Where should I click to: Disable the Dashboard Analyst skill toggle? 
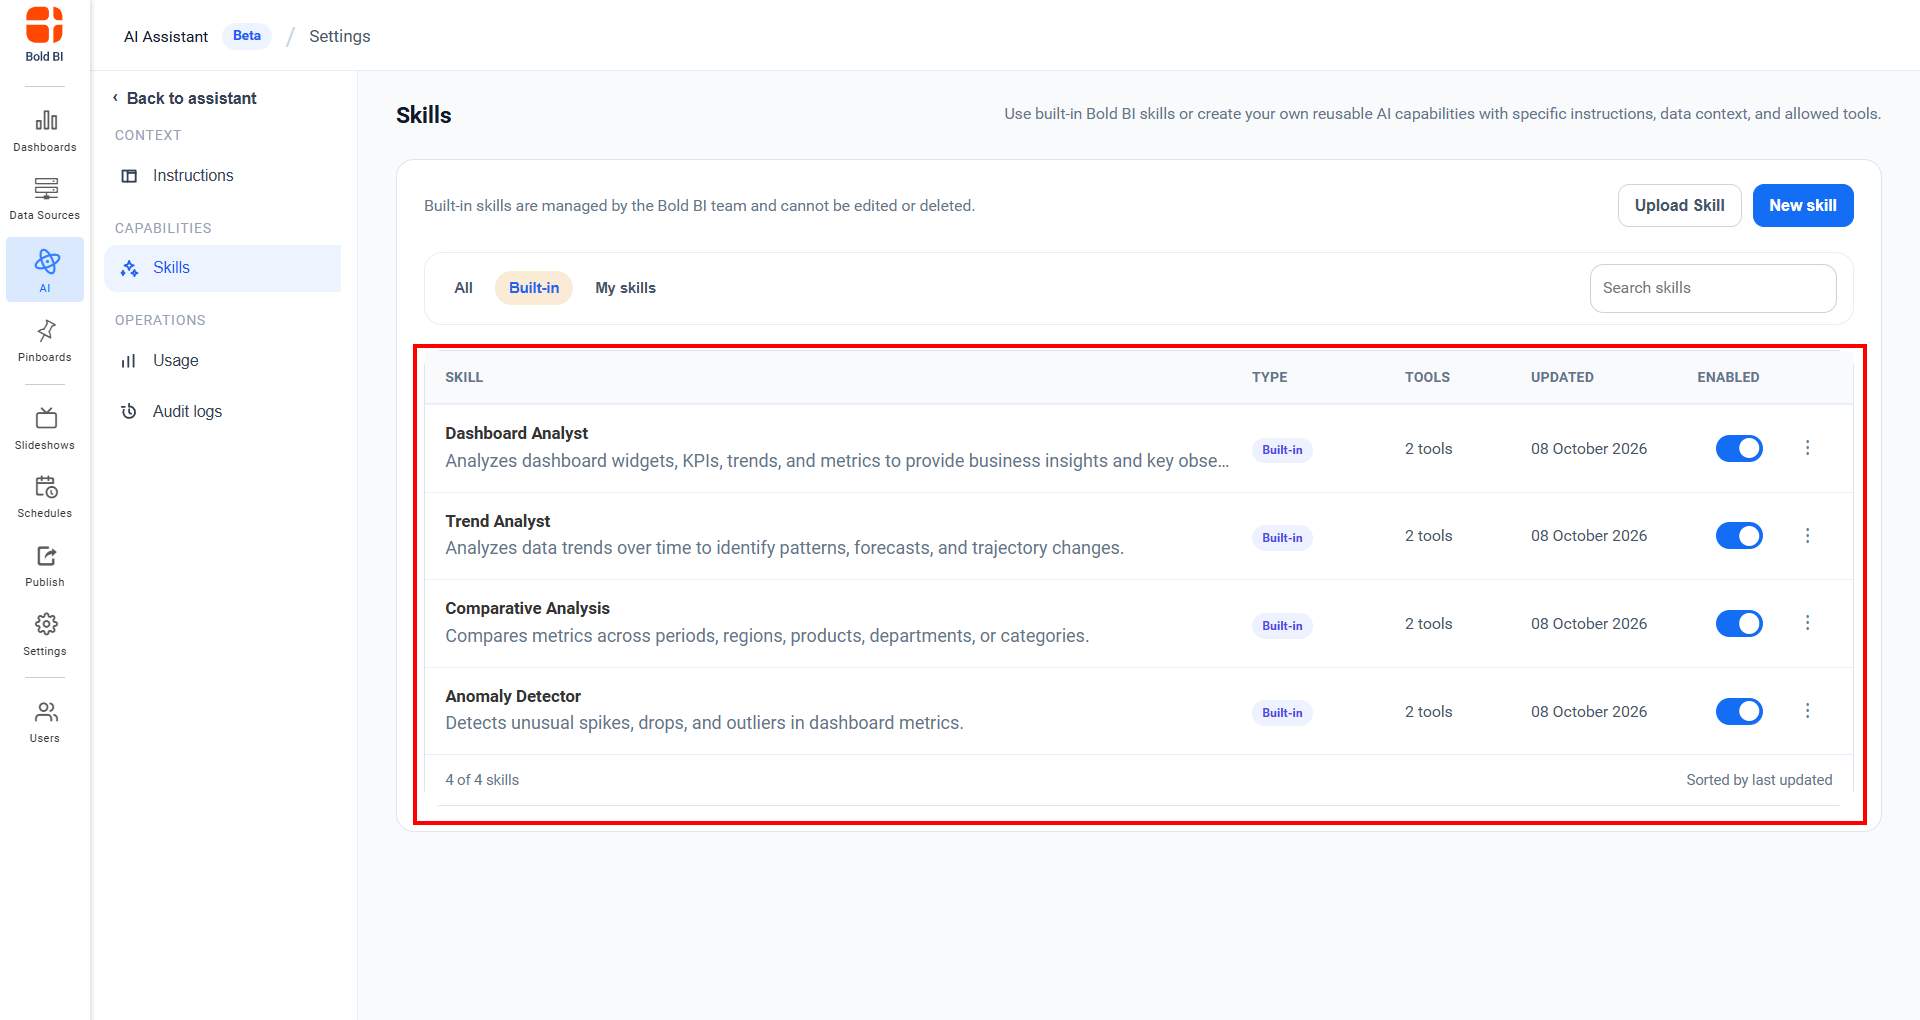(1739, 448)
